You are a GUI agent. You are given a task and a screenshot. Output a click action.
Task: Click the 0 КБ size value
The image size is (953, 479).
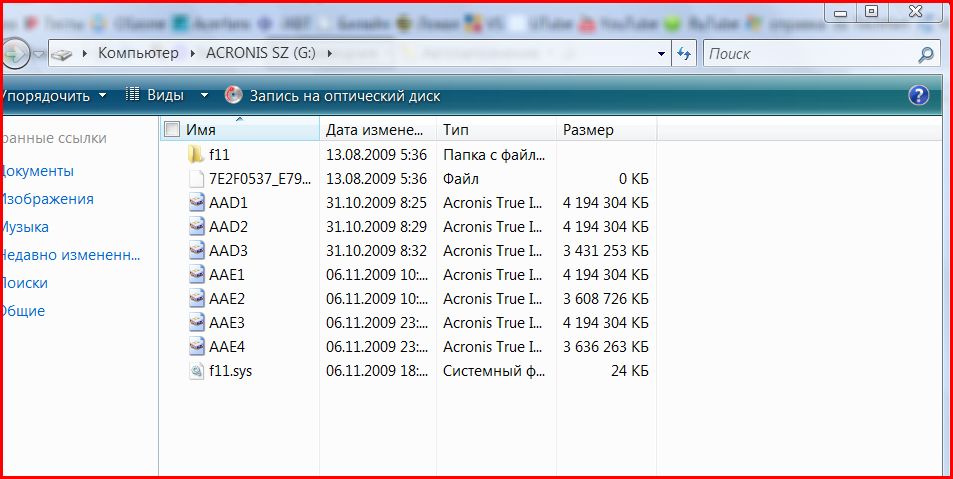(x=633, y=179)
